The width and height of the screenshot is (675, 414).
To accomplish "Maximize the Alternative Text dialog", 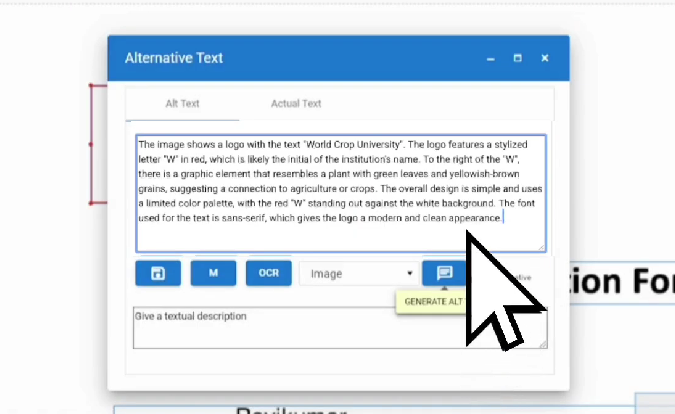I will pyautogui.click(x=517, y=59).
